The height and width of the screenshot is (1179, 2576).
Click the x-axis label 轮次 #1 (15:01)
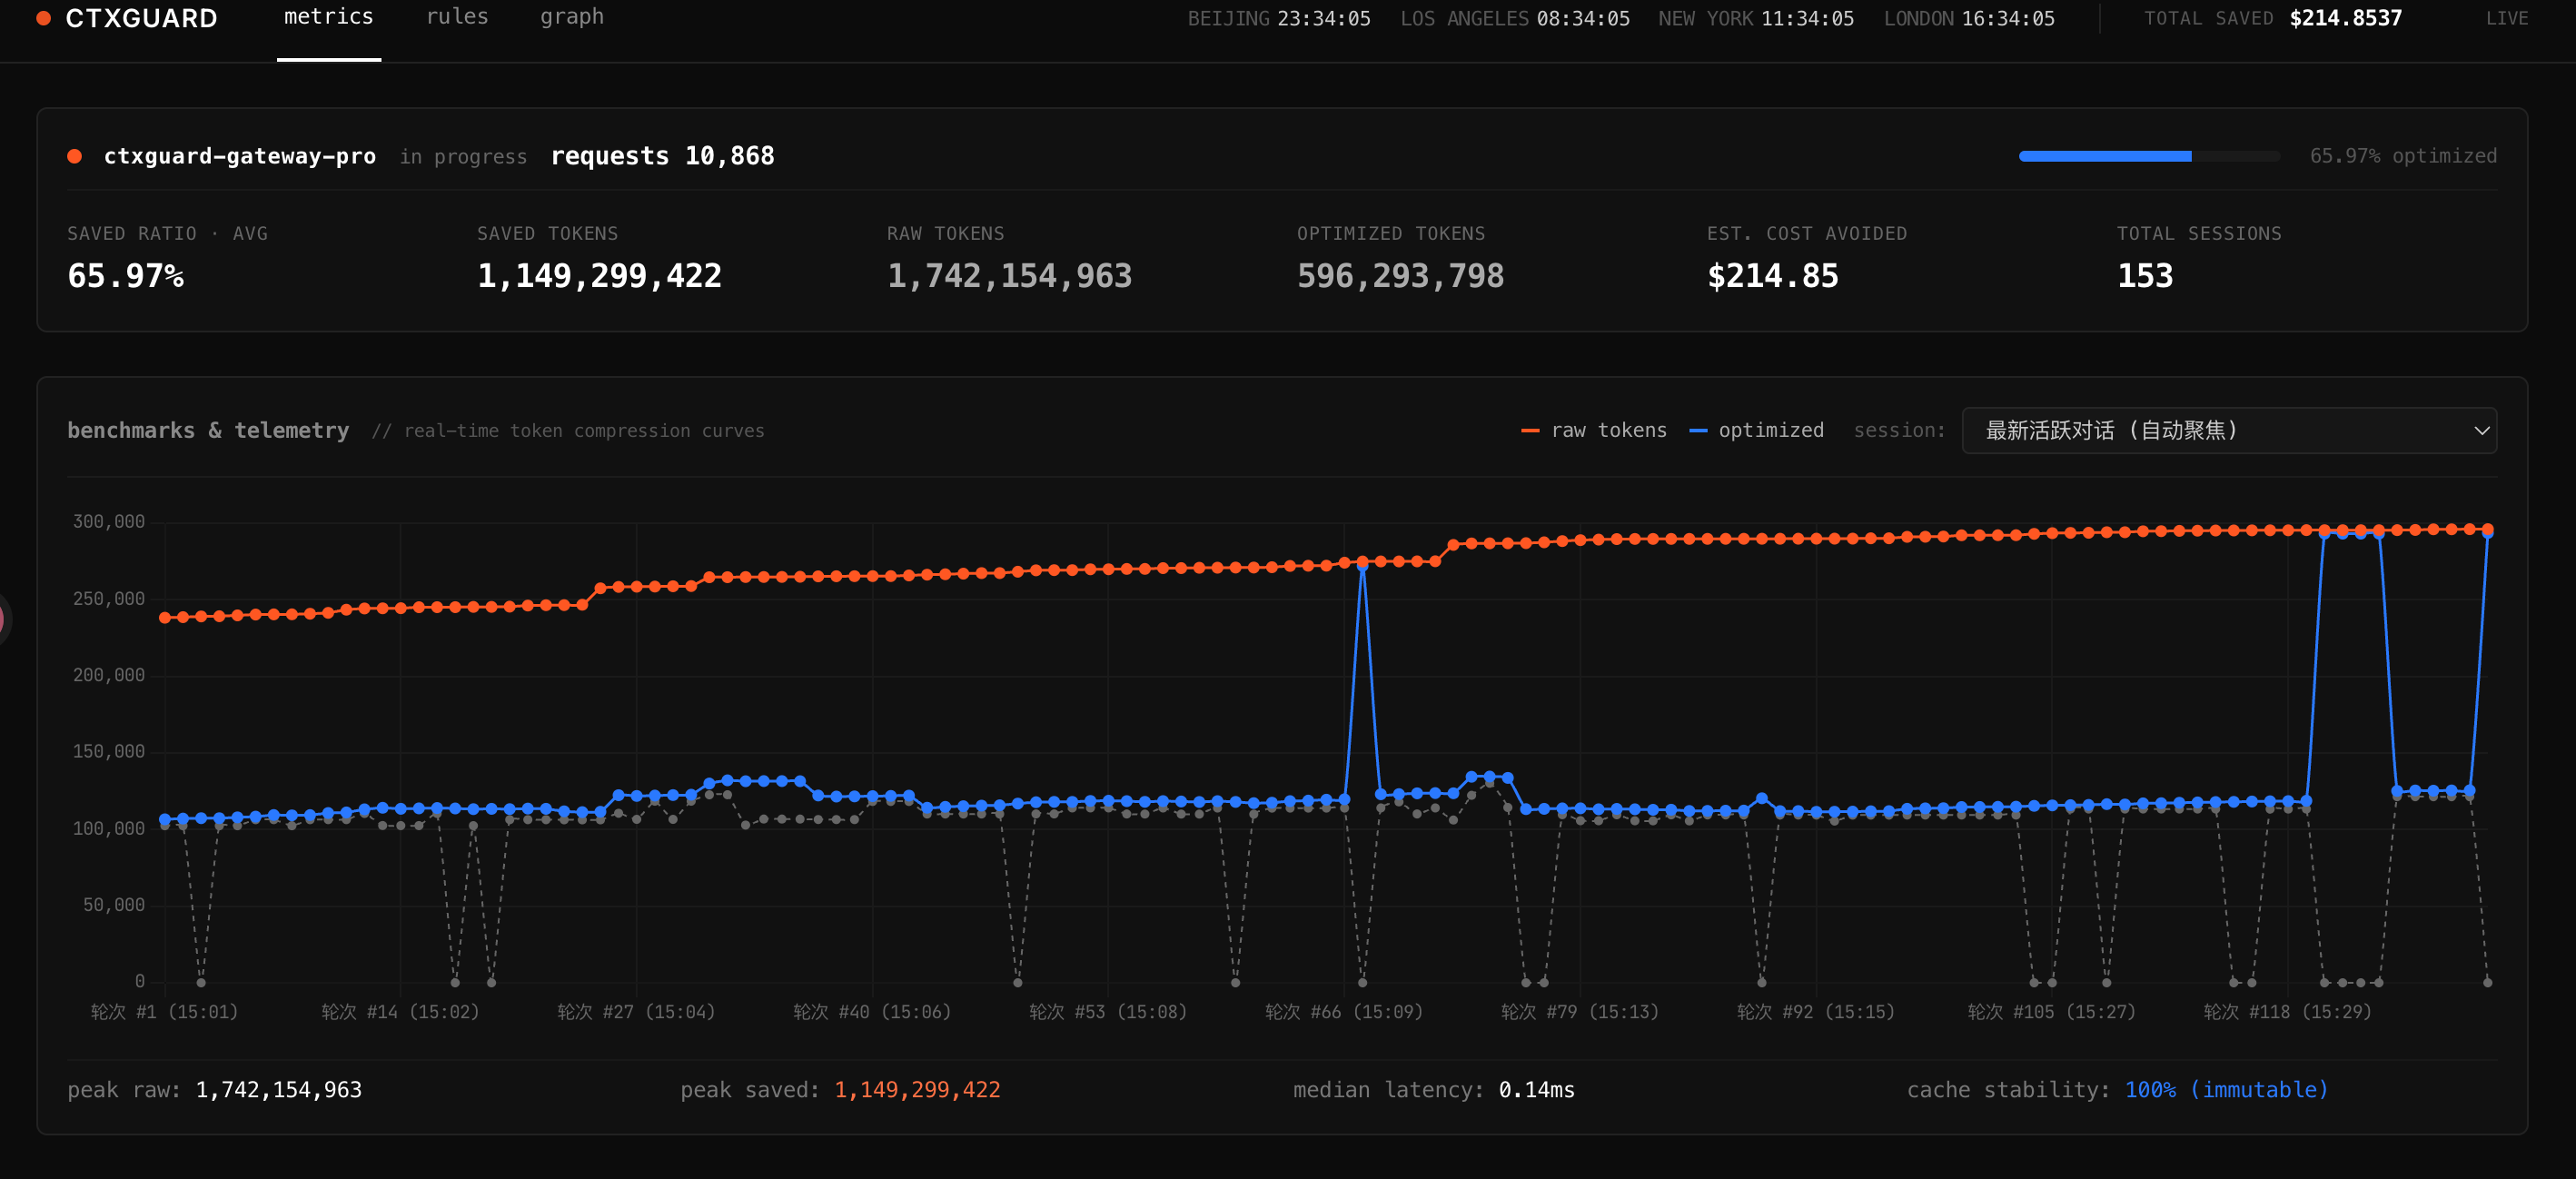pos(164,1012)
